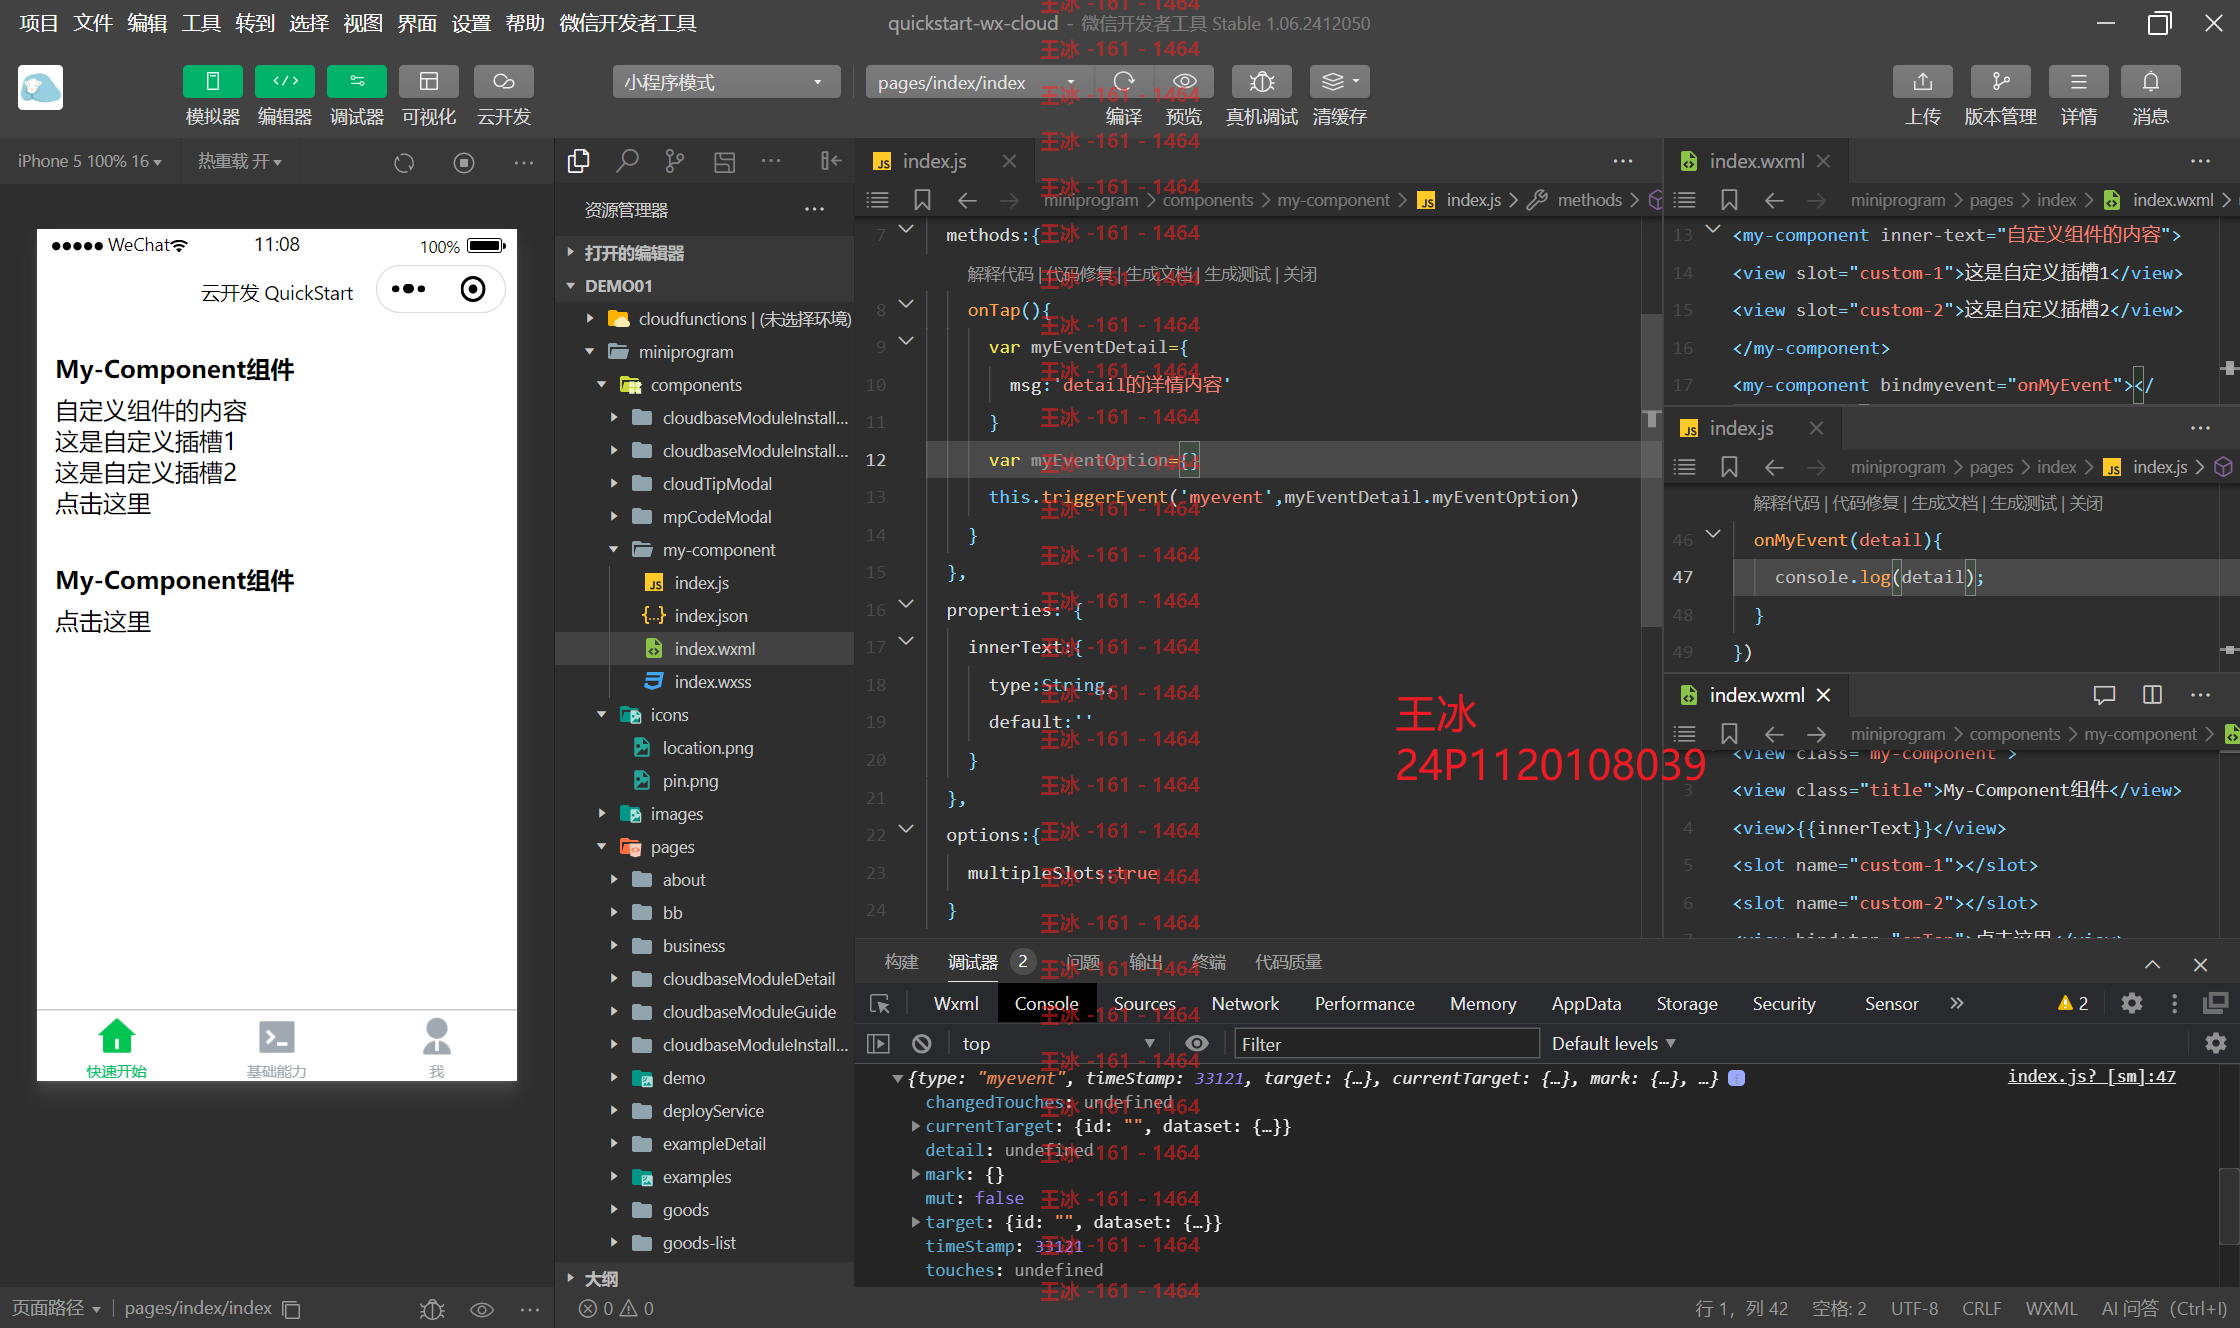The height and width of the screenshot is (1328, 2240).
Task: Expand the currentTarget object in console
Action: click(916, 1126)
